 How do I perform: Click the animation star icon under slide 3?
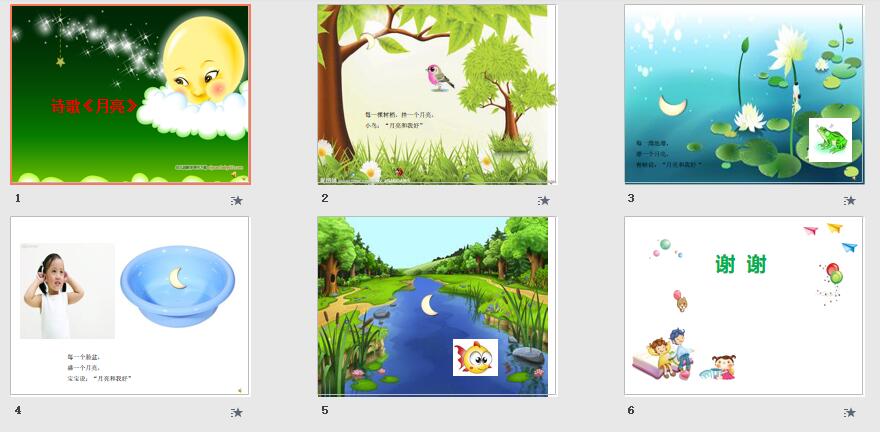850,200
